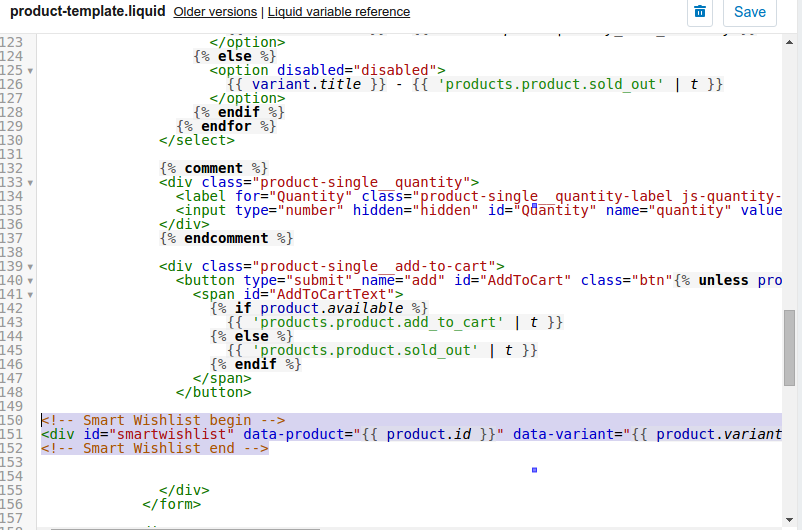802x530 pixels.
Task: Click the AddToCartText span line
Action: pyautogui.click(x=298, y=294)
